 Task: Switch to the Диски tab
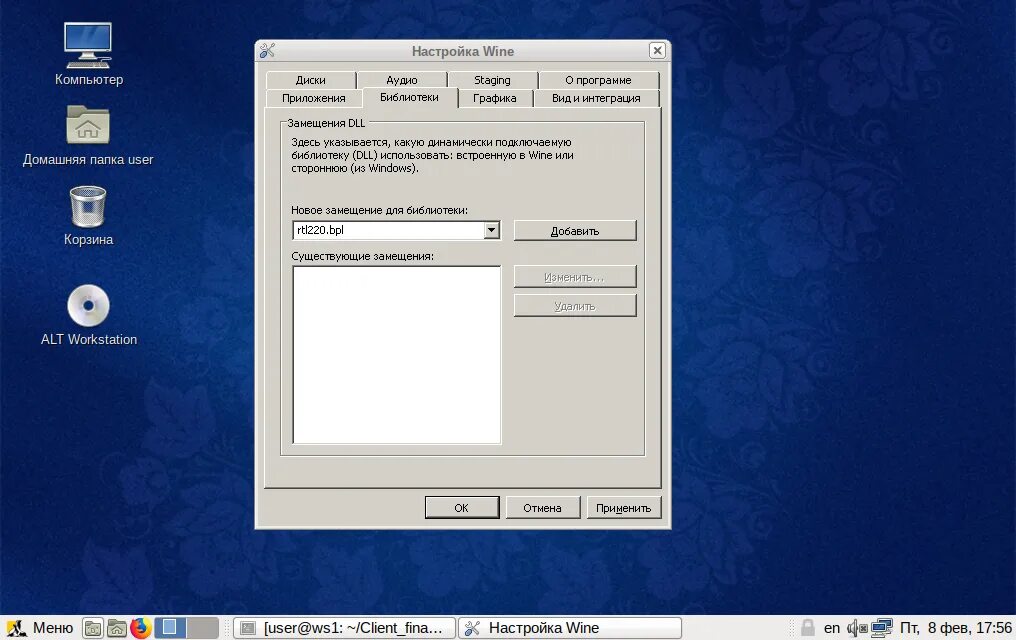pos(310,80)
